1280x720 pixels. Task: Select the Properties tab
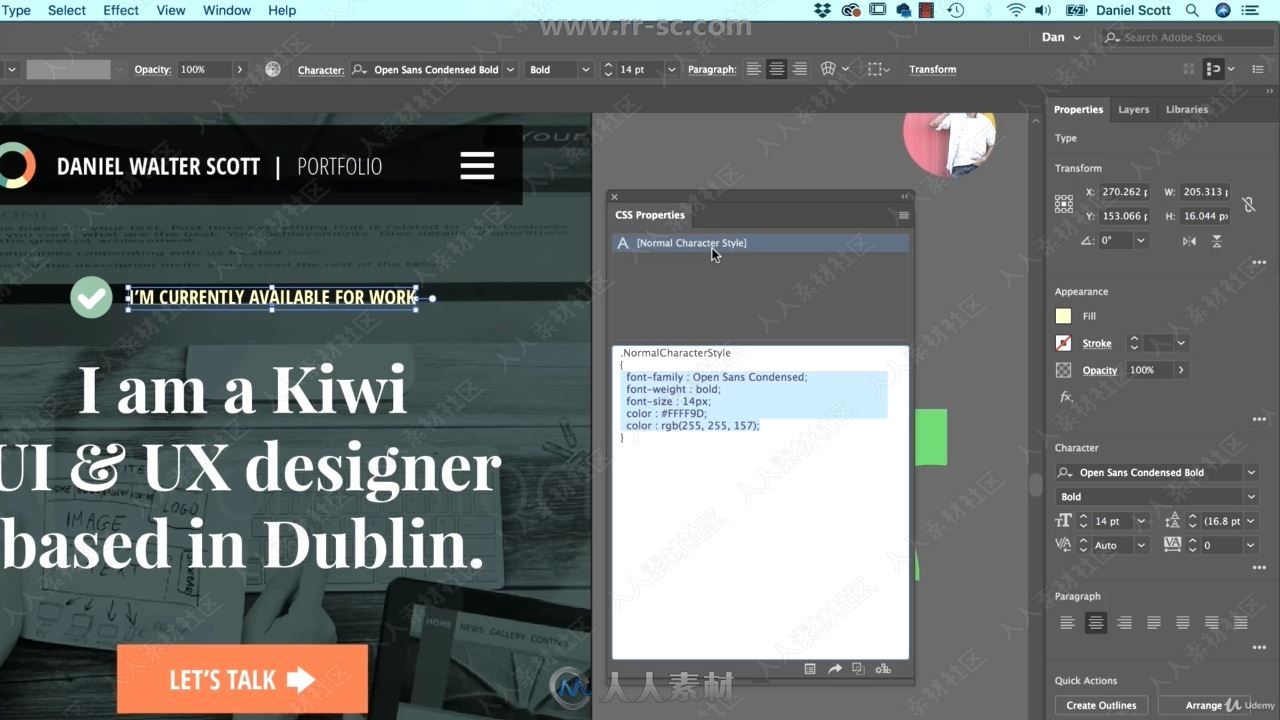pyautogui.click(x=1078, y=110)
